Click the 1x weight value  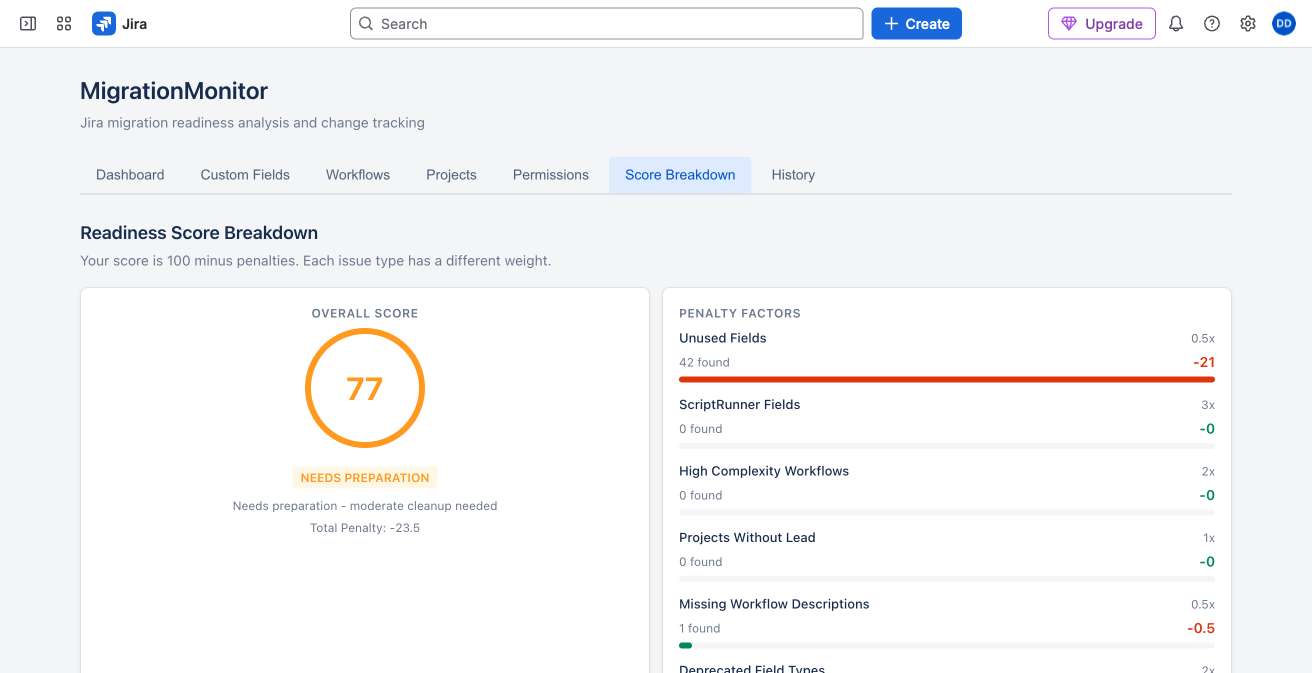(1209, 538)
